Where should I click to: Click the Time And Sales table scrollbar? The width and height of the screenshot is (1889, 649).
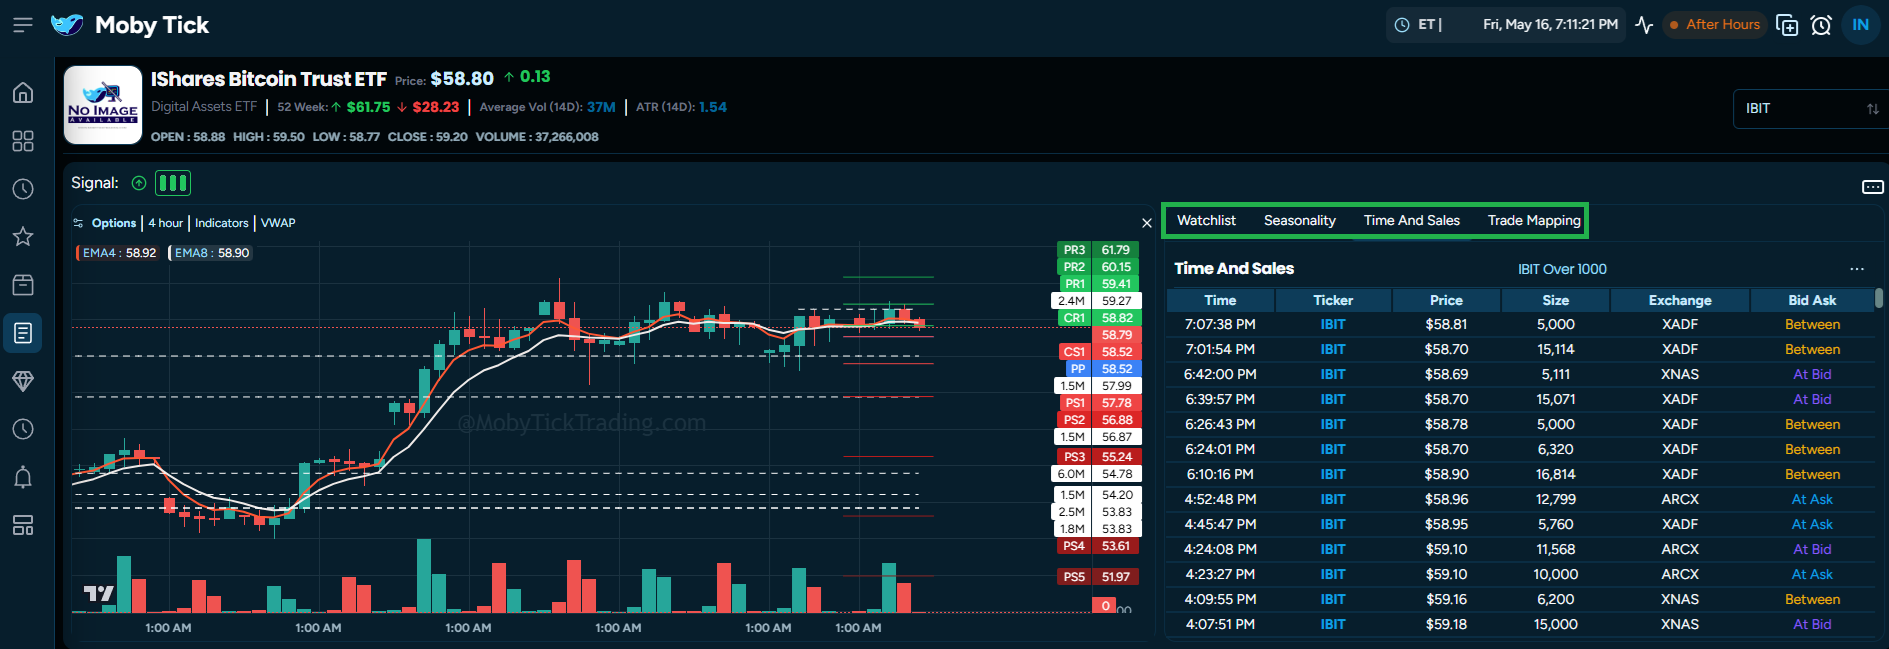[x=1879, y=299]
